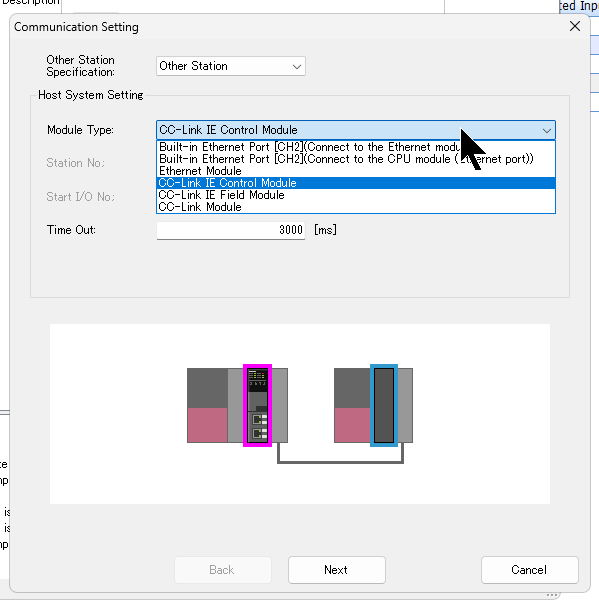Image resolution: width=599 pixels, height=603 pixels.
Task: Close the Communication Setting dialog
Action: coord(575,26)
